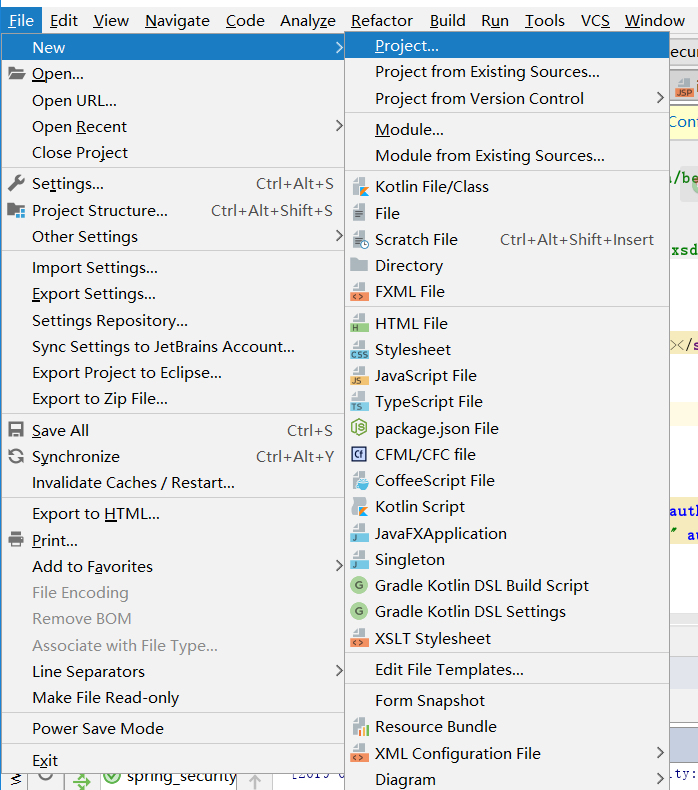Viewport: 698px width, 790px height.
Task: Select Project from Existing Sources...
Action: click(x=507, y=72)
